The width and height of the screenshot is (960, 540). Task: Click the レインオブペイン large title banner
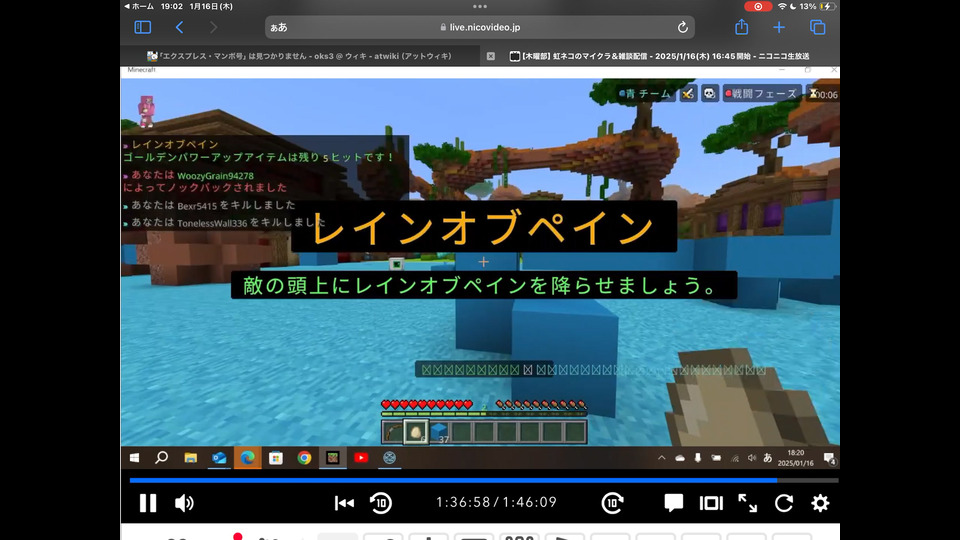(x=484, y=227)
